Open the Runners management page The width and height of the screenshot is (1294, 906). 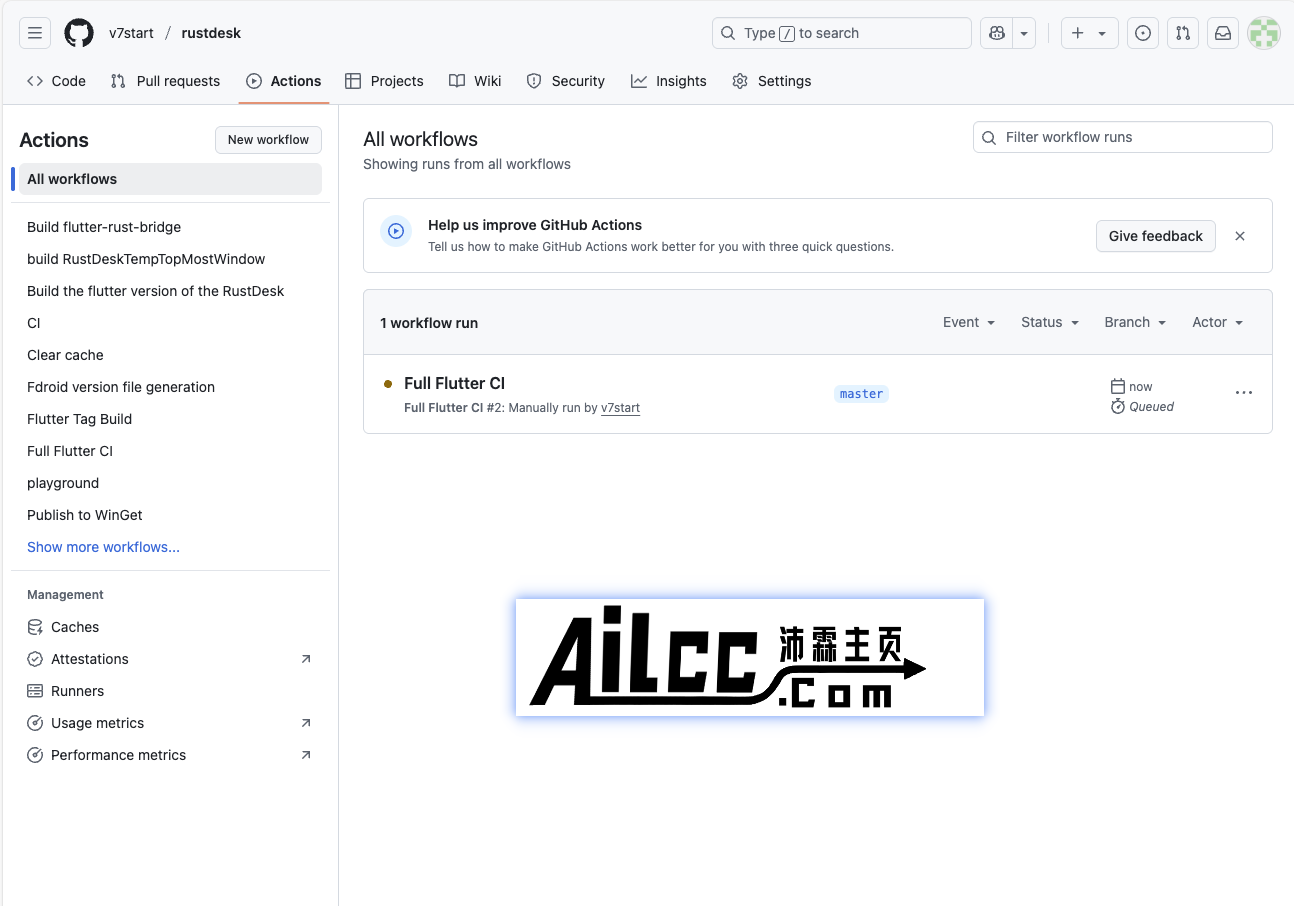78,691
